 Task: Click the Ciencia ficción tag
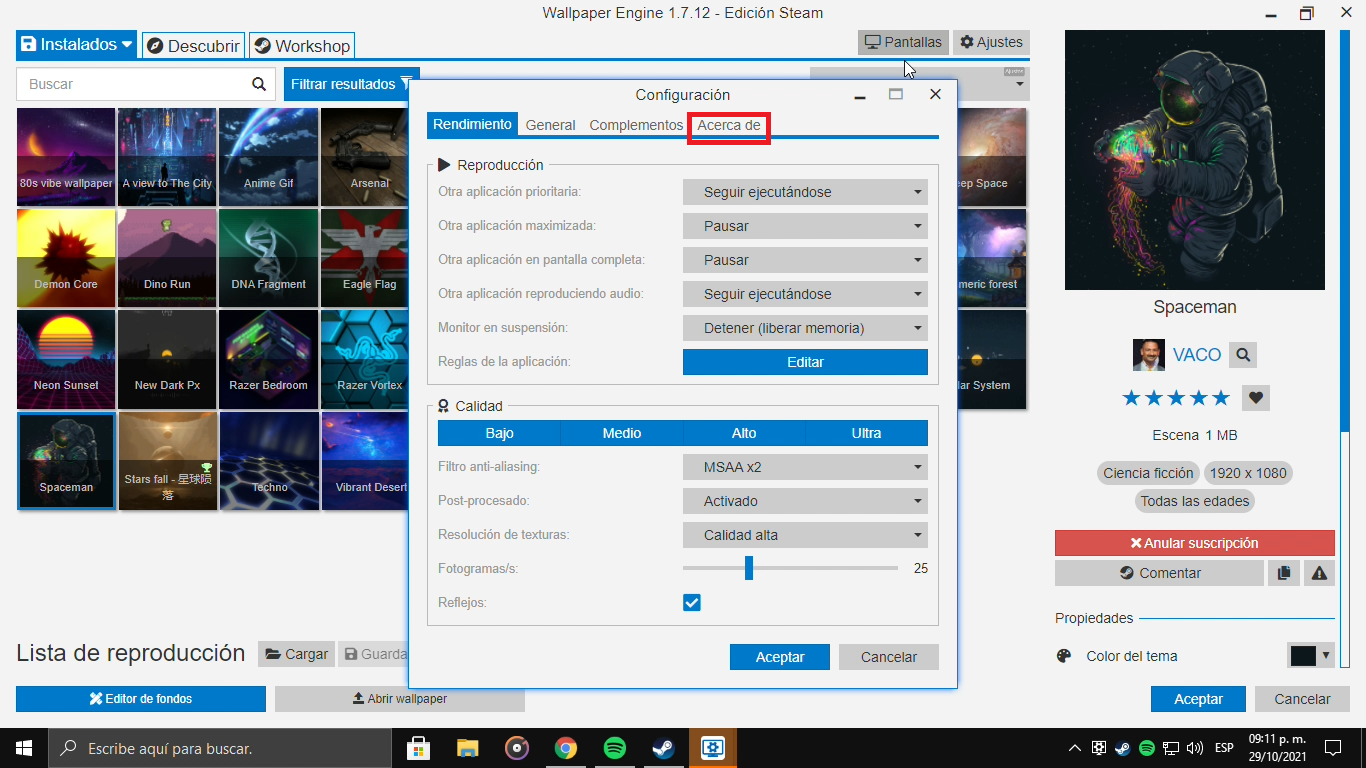click(x=1148, y=473)
